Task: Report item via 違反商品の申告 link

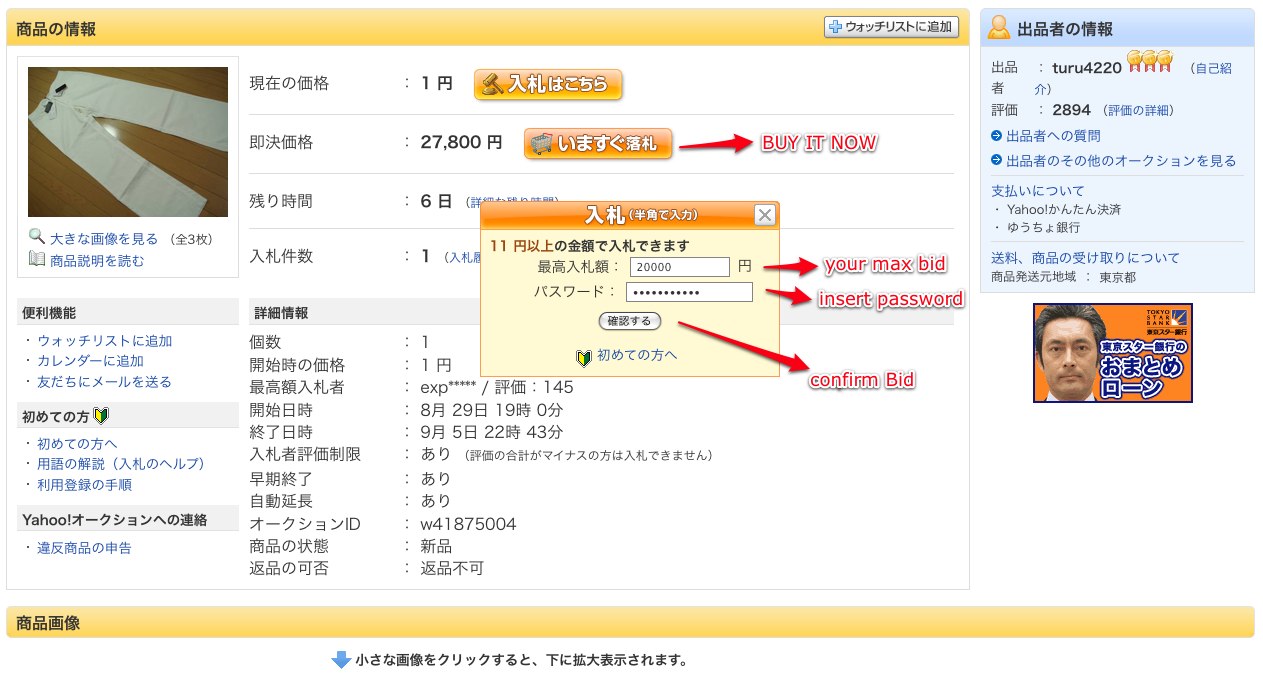Action: coord(84,548)
